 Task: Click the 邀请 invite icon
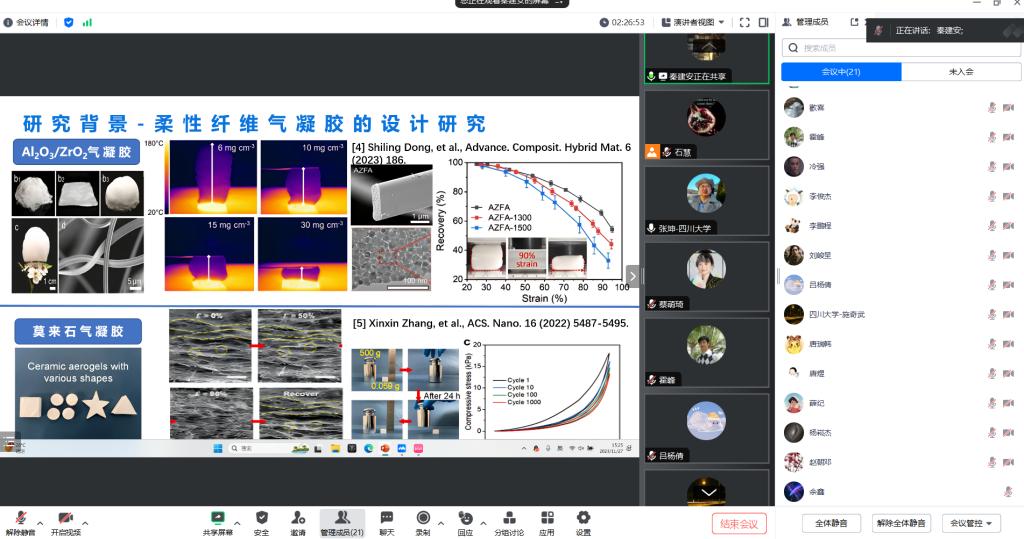tap(298, 519)
